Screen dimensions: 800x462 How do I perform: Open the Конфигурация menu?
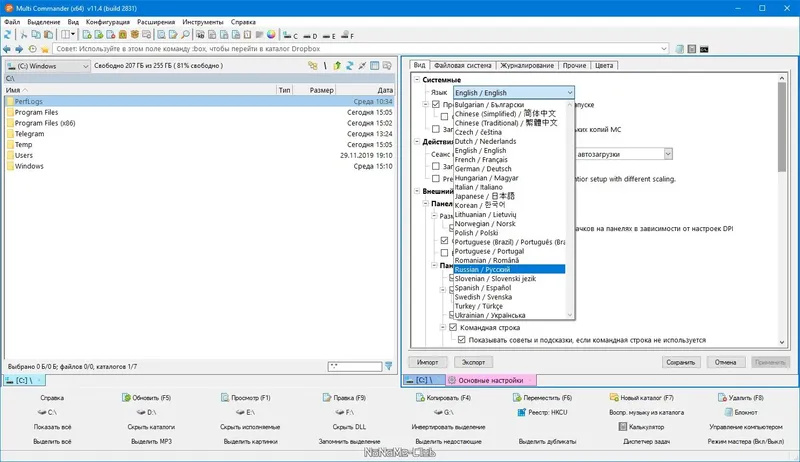(x=108, y=22)
